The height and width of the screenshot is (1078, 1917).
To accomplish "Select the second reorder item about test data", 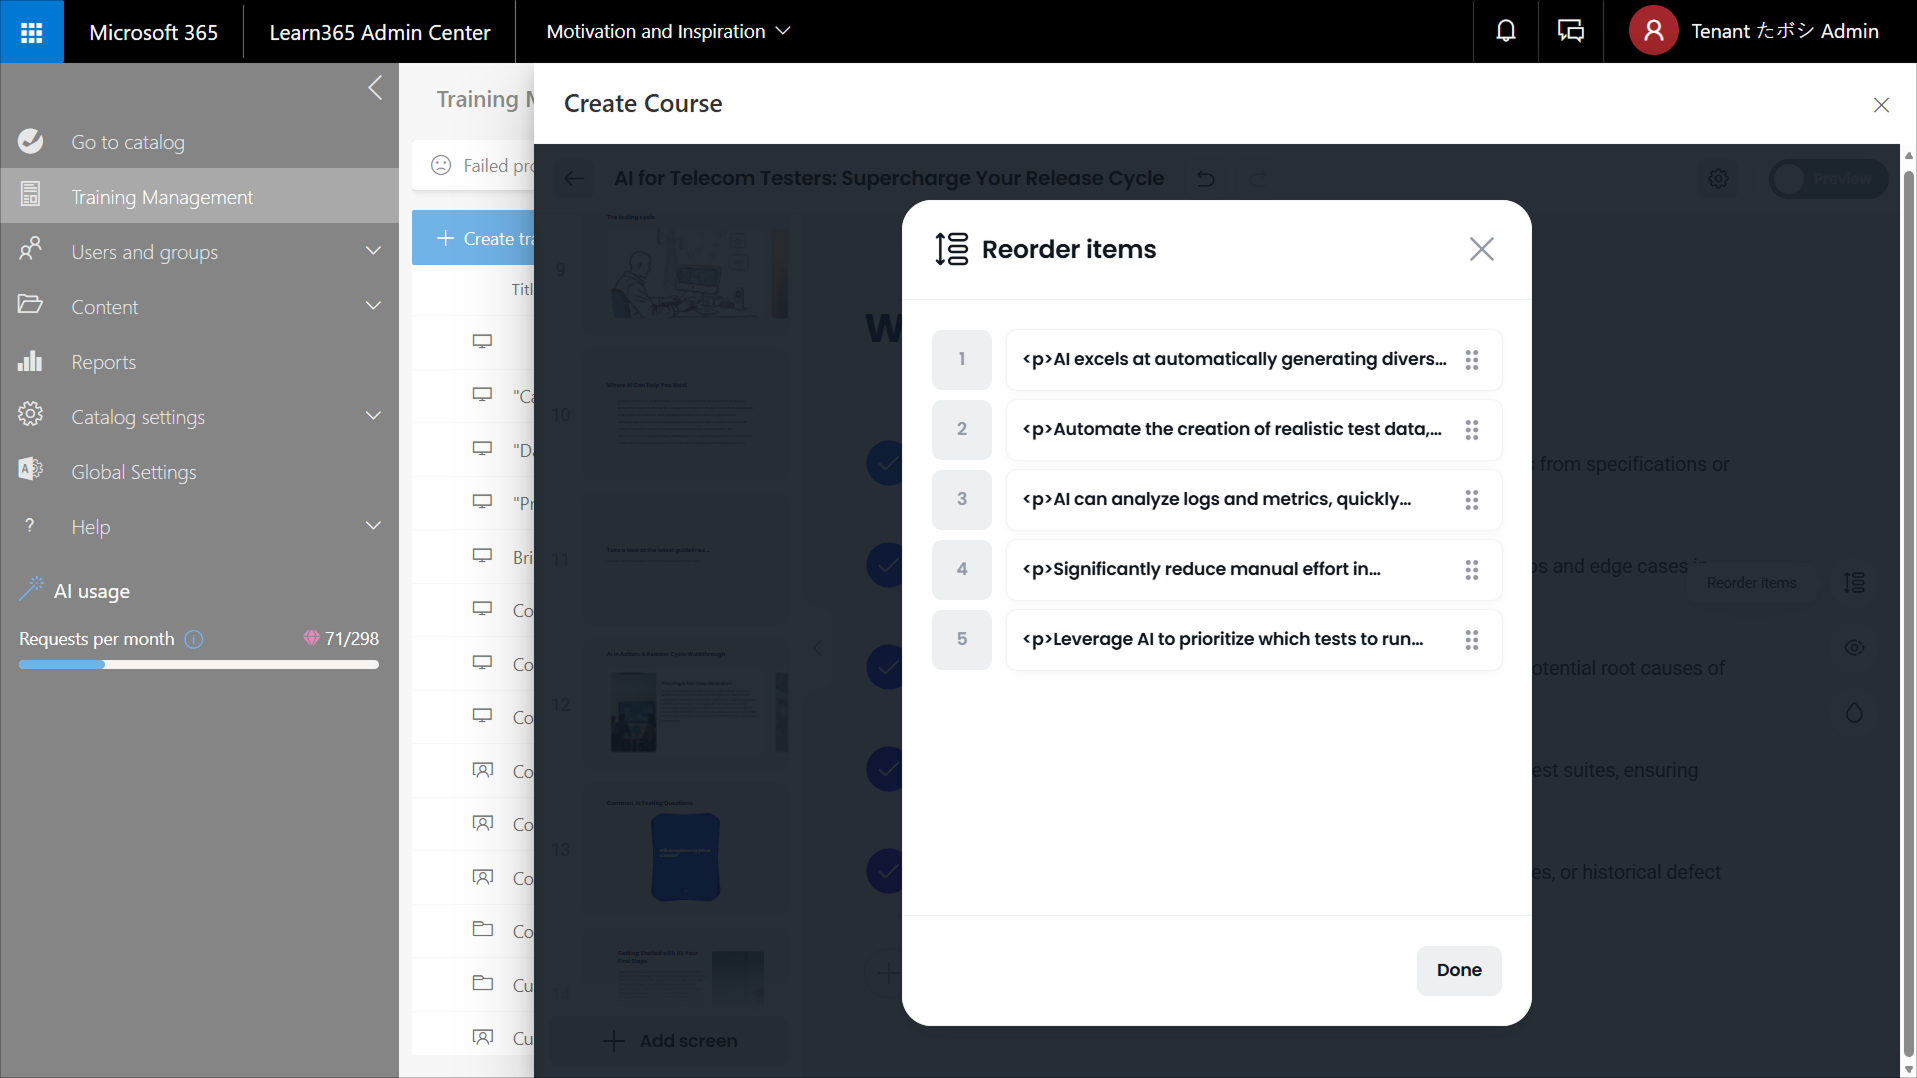I will [x=1232, y=430].
